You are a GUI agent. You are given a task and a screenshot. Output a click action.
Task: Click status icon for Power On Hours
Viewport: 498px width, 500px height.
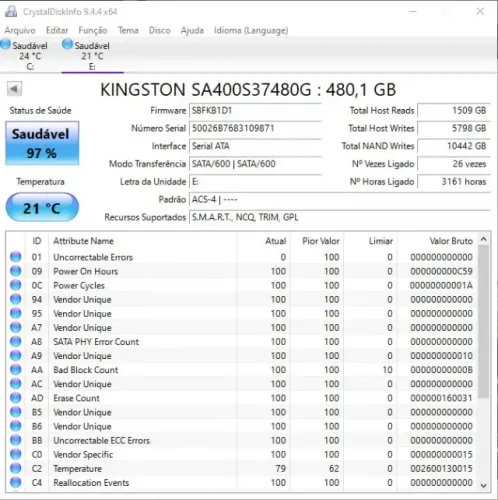(x=15, y=271)
